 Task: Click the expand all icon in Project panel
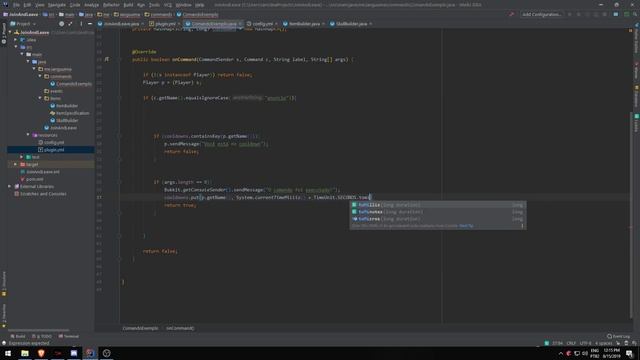(x=70, y=24)
